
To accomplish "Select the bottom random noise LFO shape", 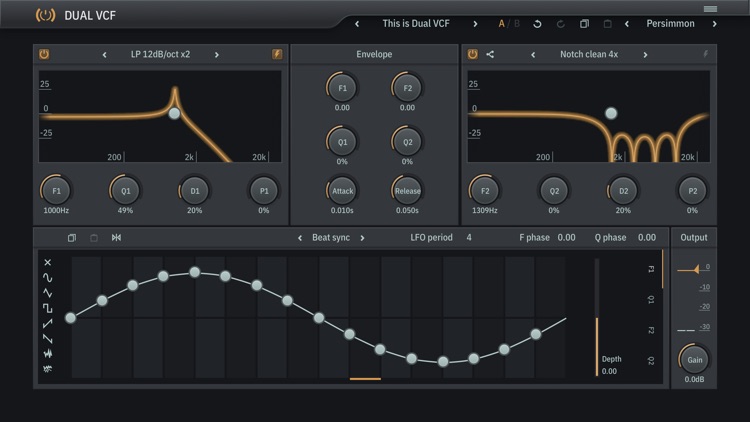I will (47, 368).
